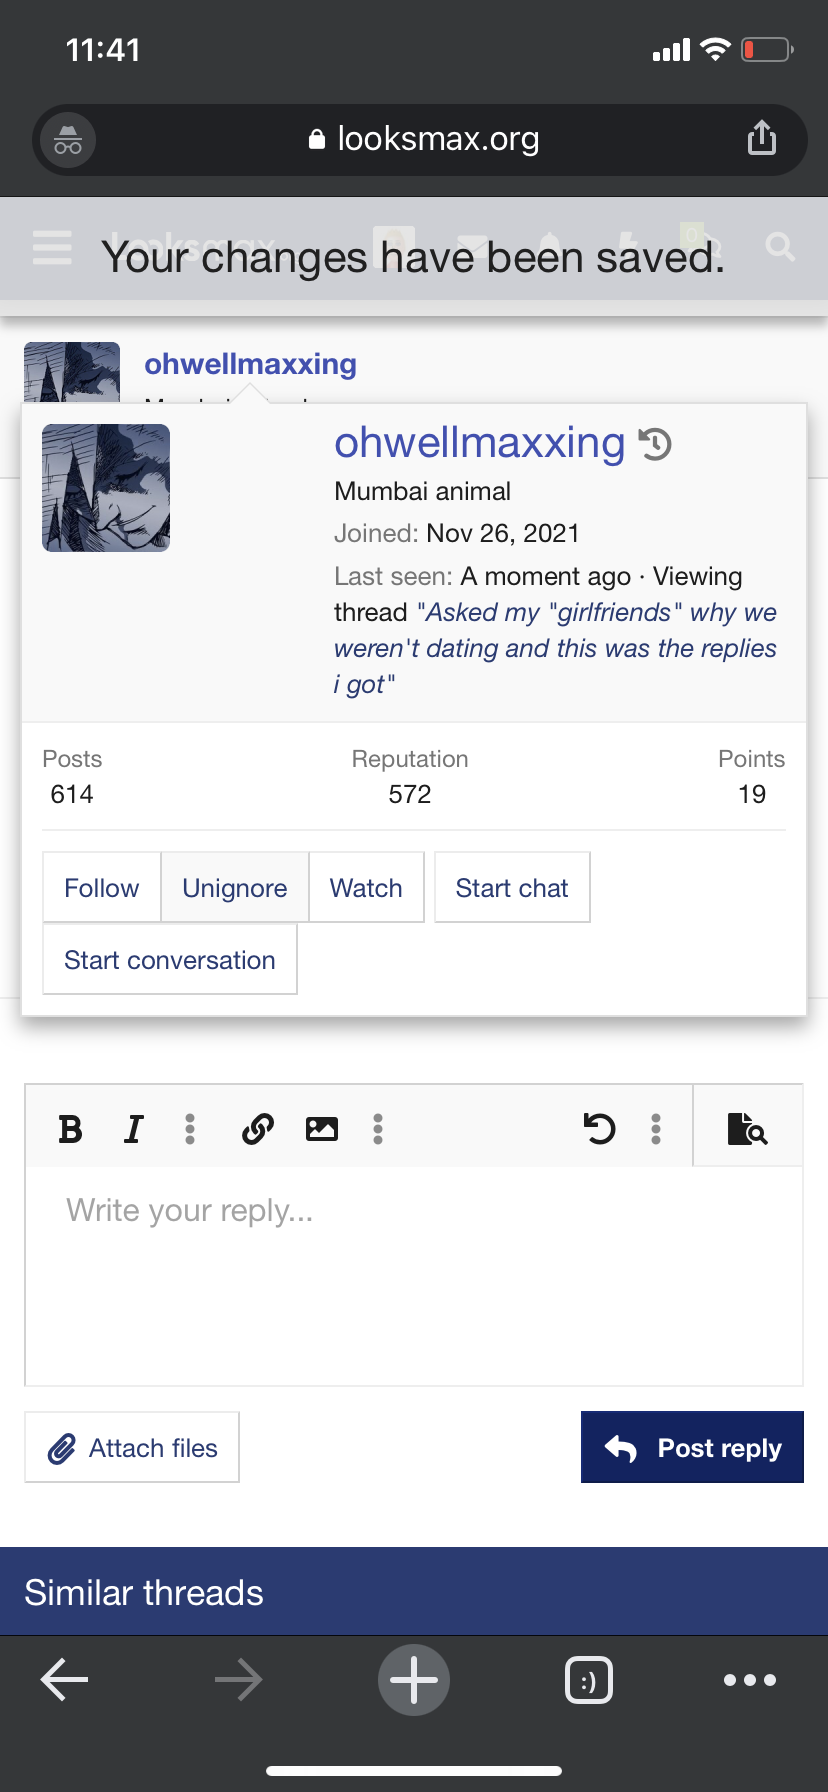
Task: Open browser tabs switcher
Action: pyautogui.click(x=589, y=1680)
